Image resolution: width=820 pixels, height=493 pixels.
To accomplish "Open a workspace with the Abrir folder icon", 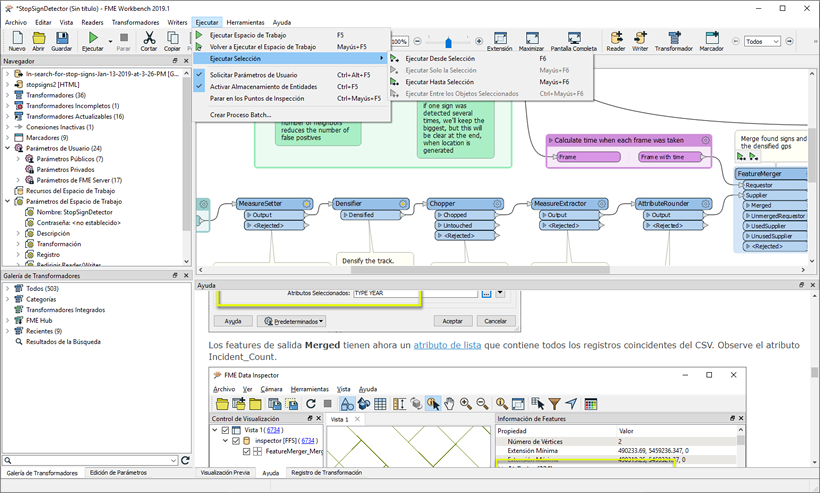I will click(x=39, y=38).
